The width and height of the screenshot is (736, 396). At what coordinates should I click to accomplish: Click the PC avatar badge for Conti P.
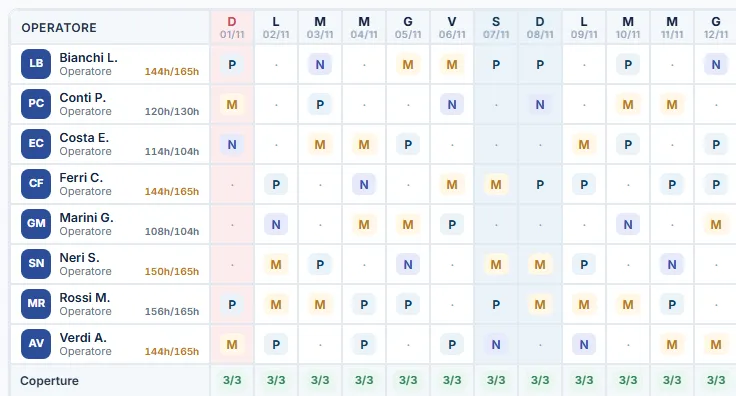(36, 104)
